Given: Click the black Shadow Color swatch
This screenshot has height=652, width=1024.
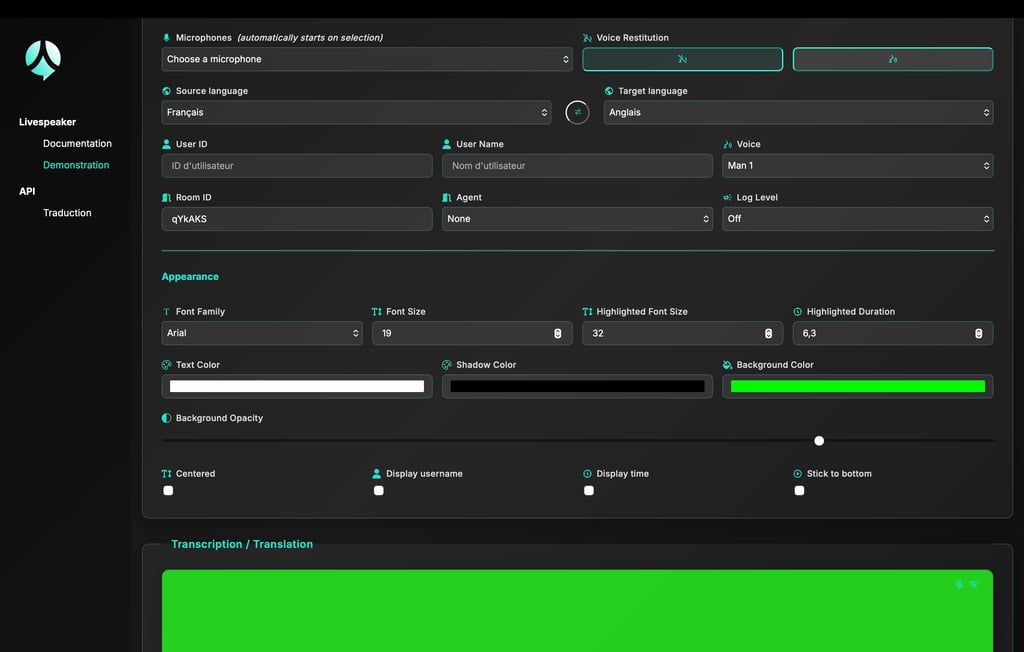Looking at the screenshot, I should point(577,386).
